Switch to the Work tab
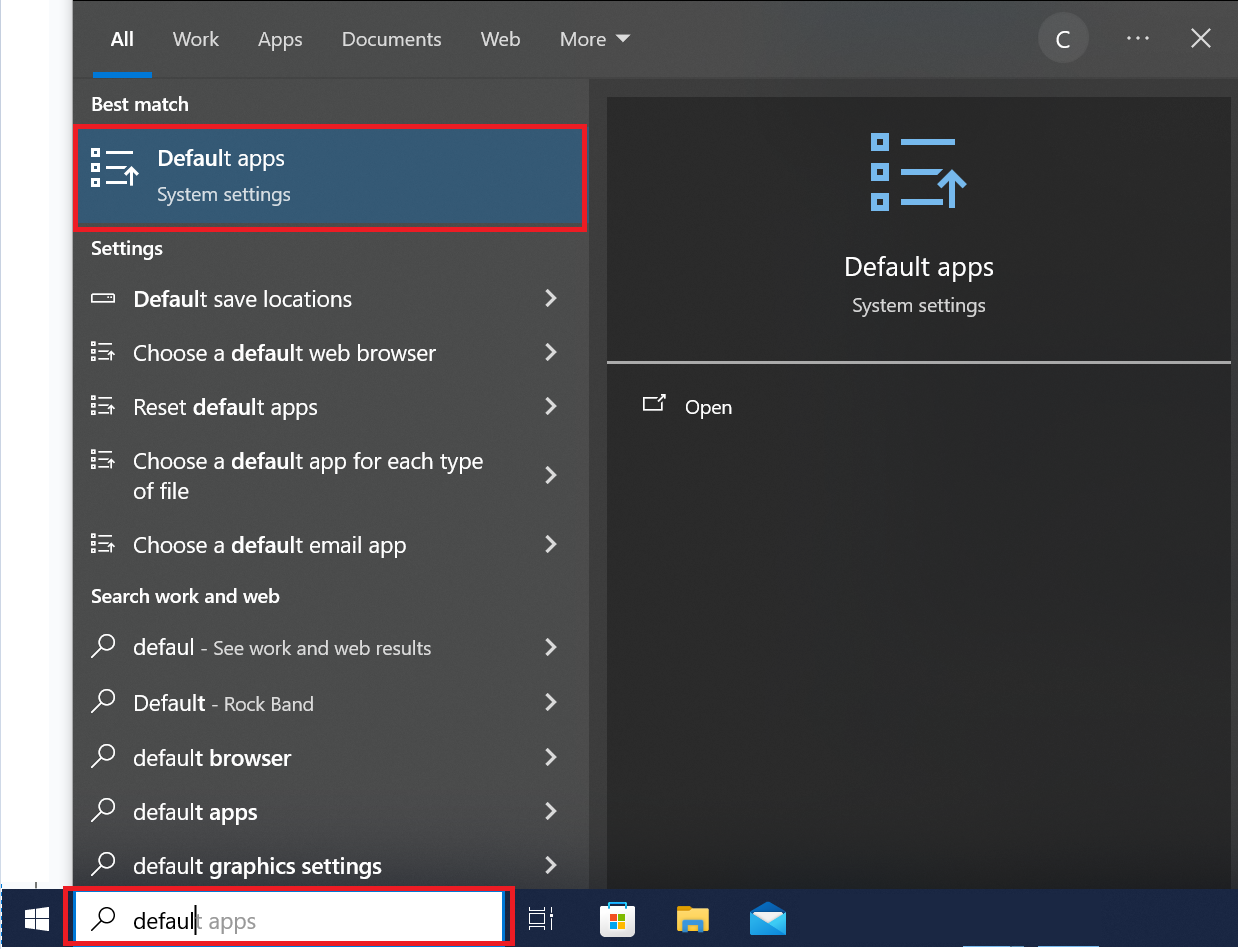The width and height of the screenshot is (1240, 949). coord(196,39)
